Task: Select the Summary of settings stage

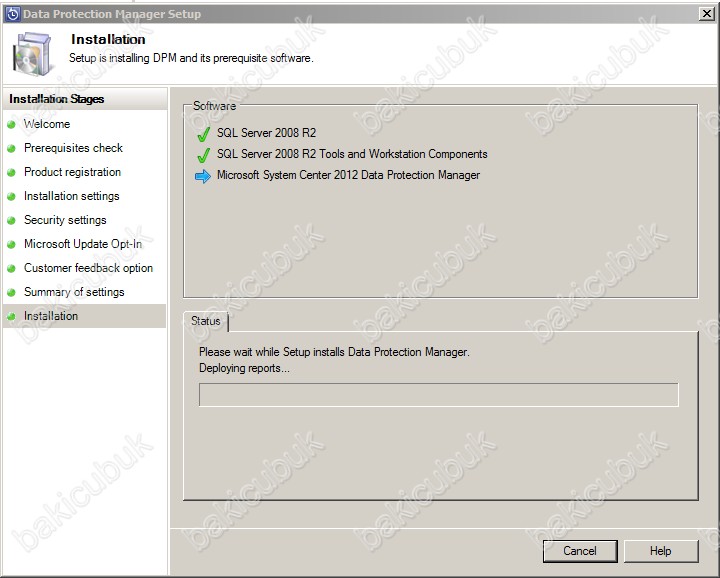Action: click(74, 292)
